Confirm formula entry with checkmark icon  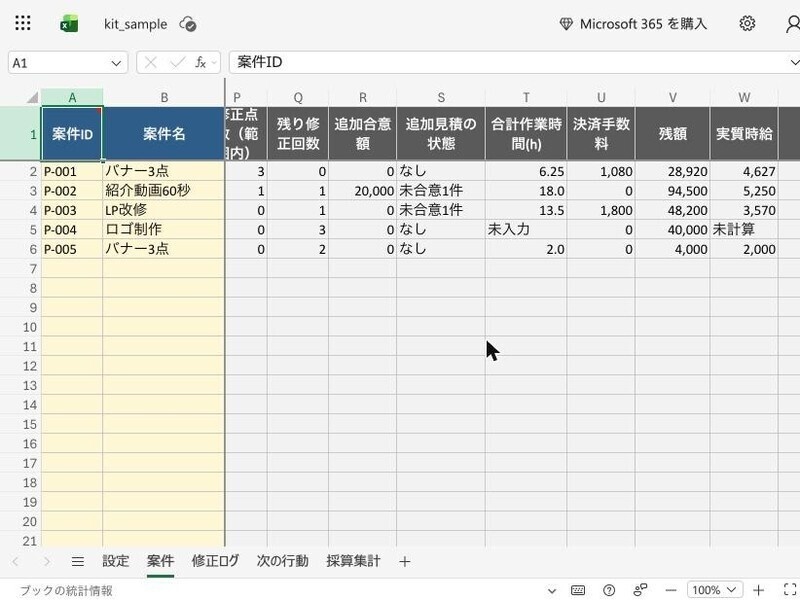pyautogui.click(x=178, y=63)
